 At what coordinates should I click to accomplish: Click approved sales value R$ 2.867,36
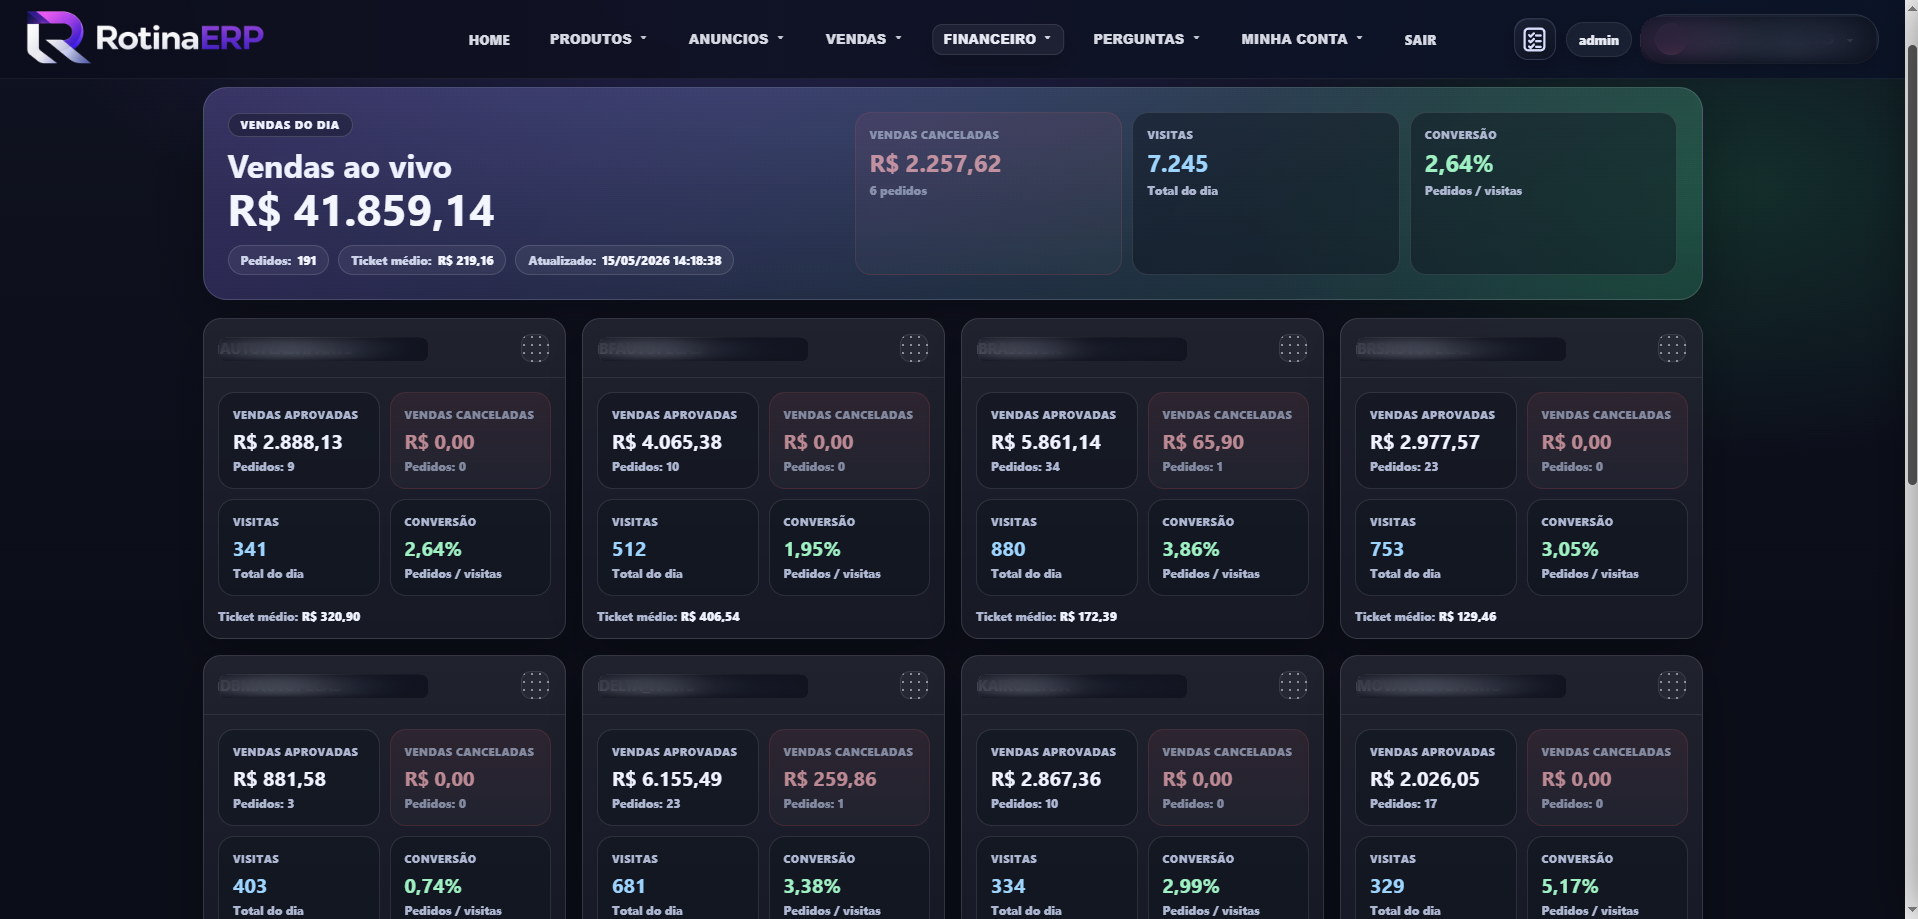click(1046, 779)
